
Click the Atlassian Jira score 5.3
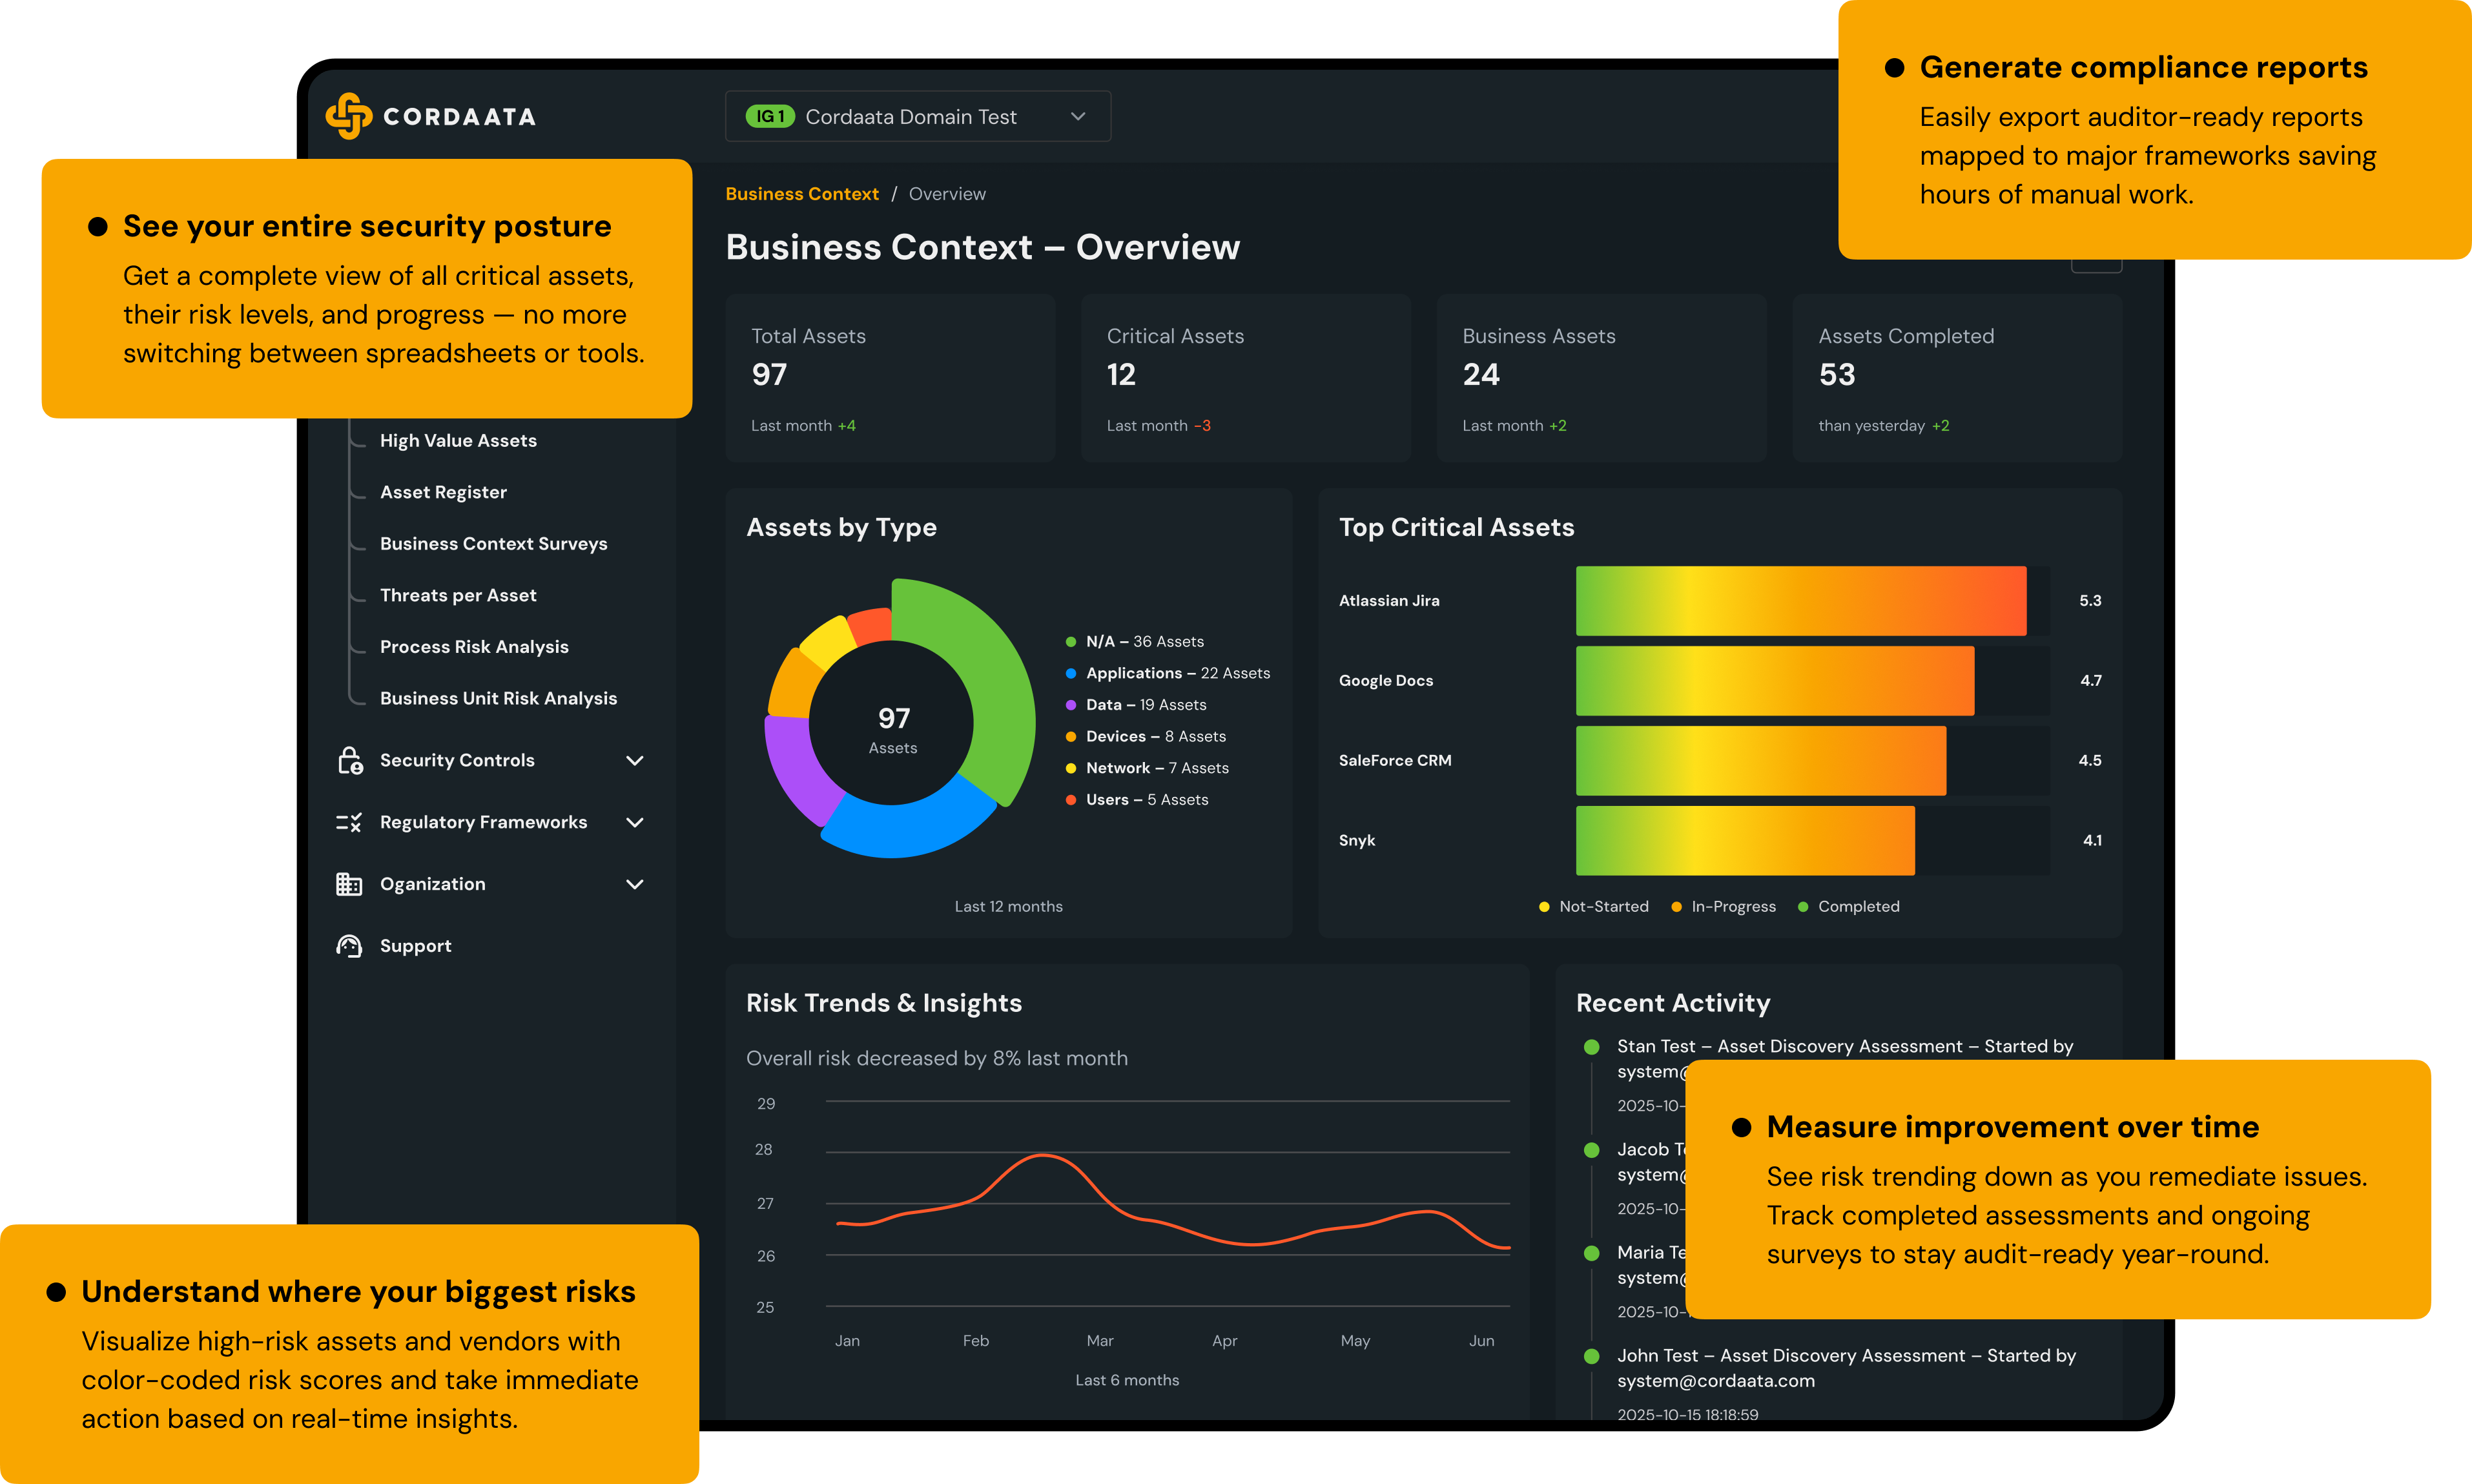click(x=2090, y=601)
